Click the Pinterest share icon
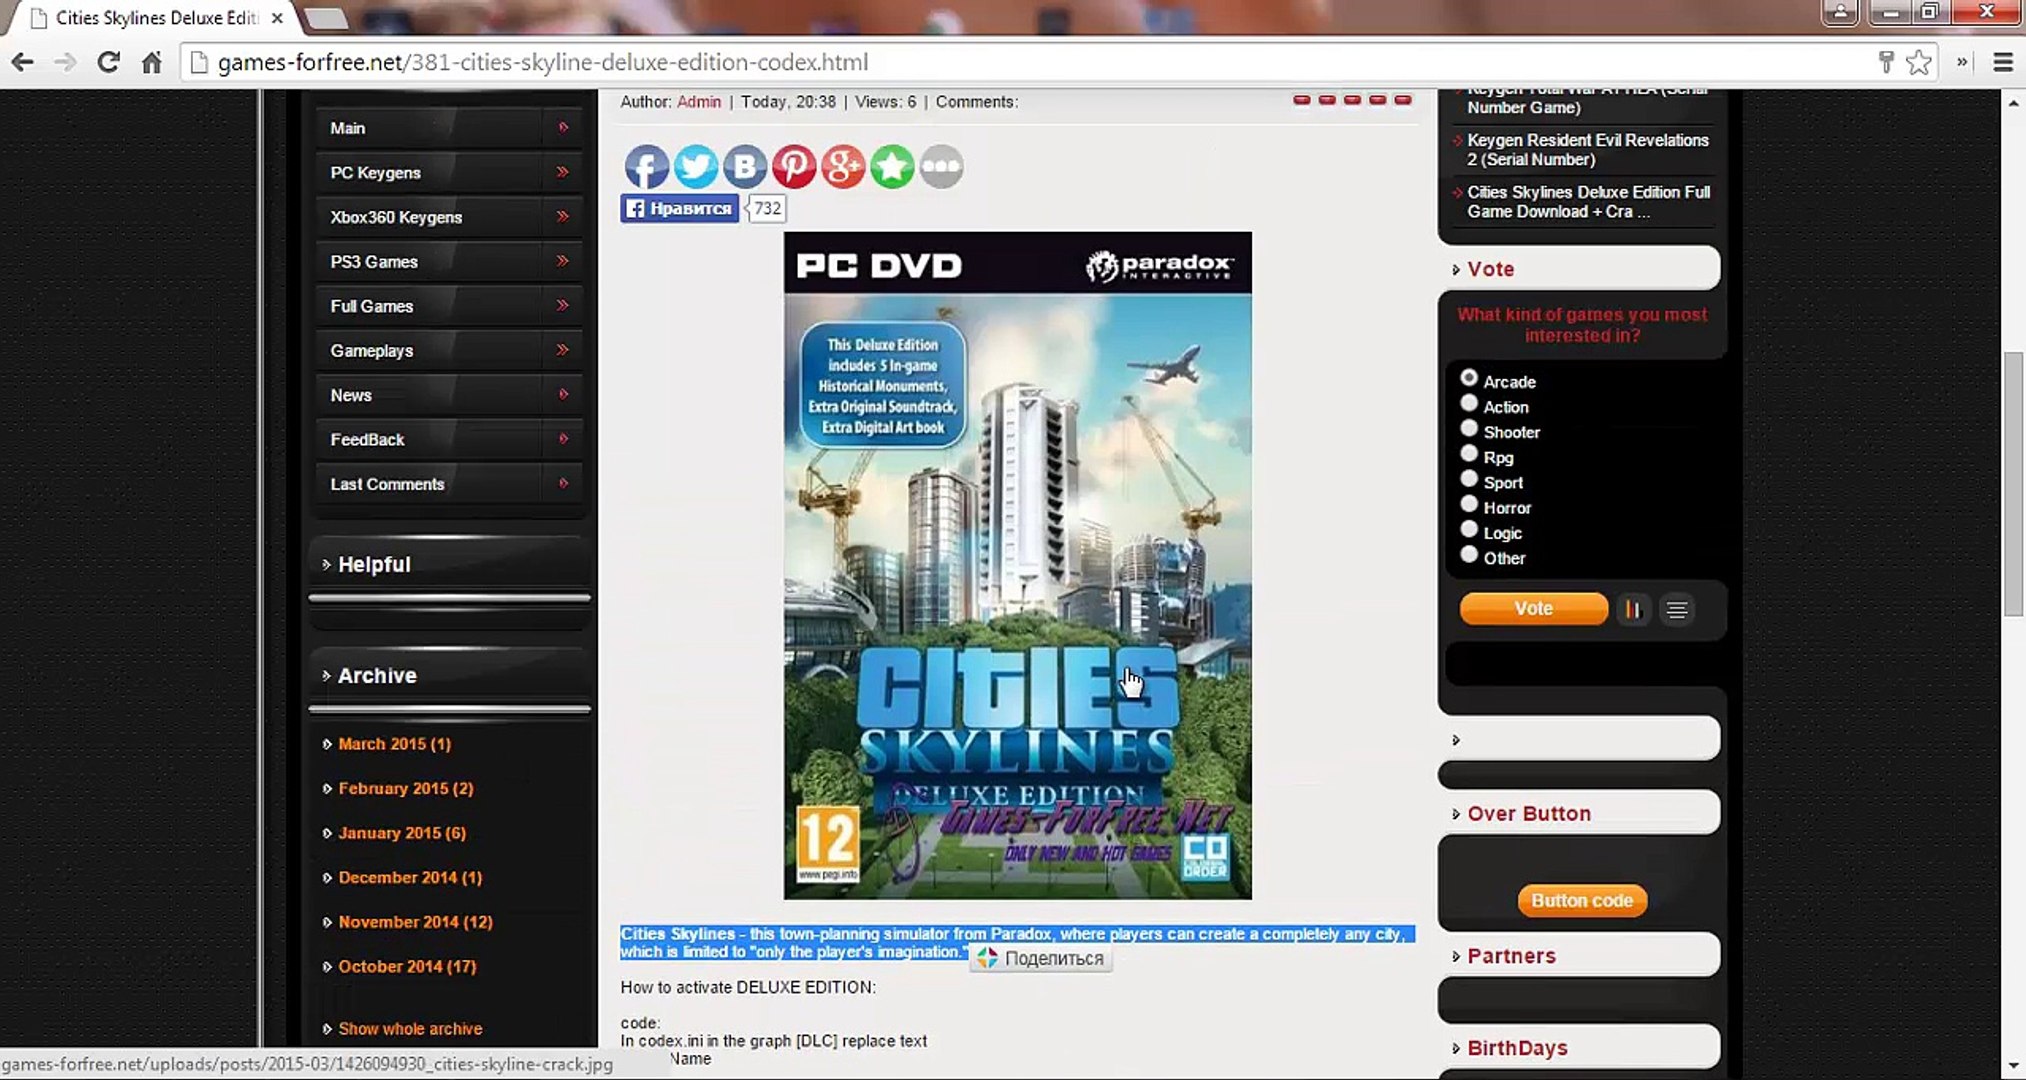Image resolution: width=2026 pixels, height=1080 pixels. click(x=793, y=166)
